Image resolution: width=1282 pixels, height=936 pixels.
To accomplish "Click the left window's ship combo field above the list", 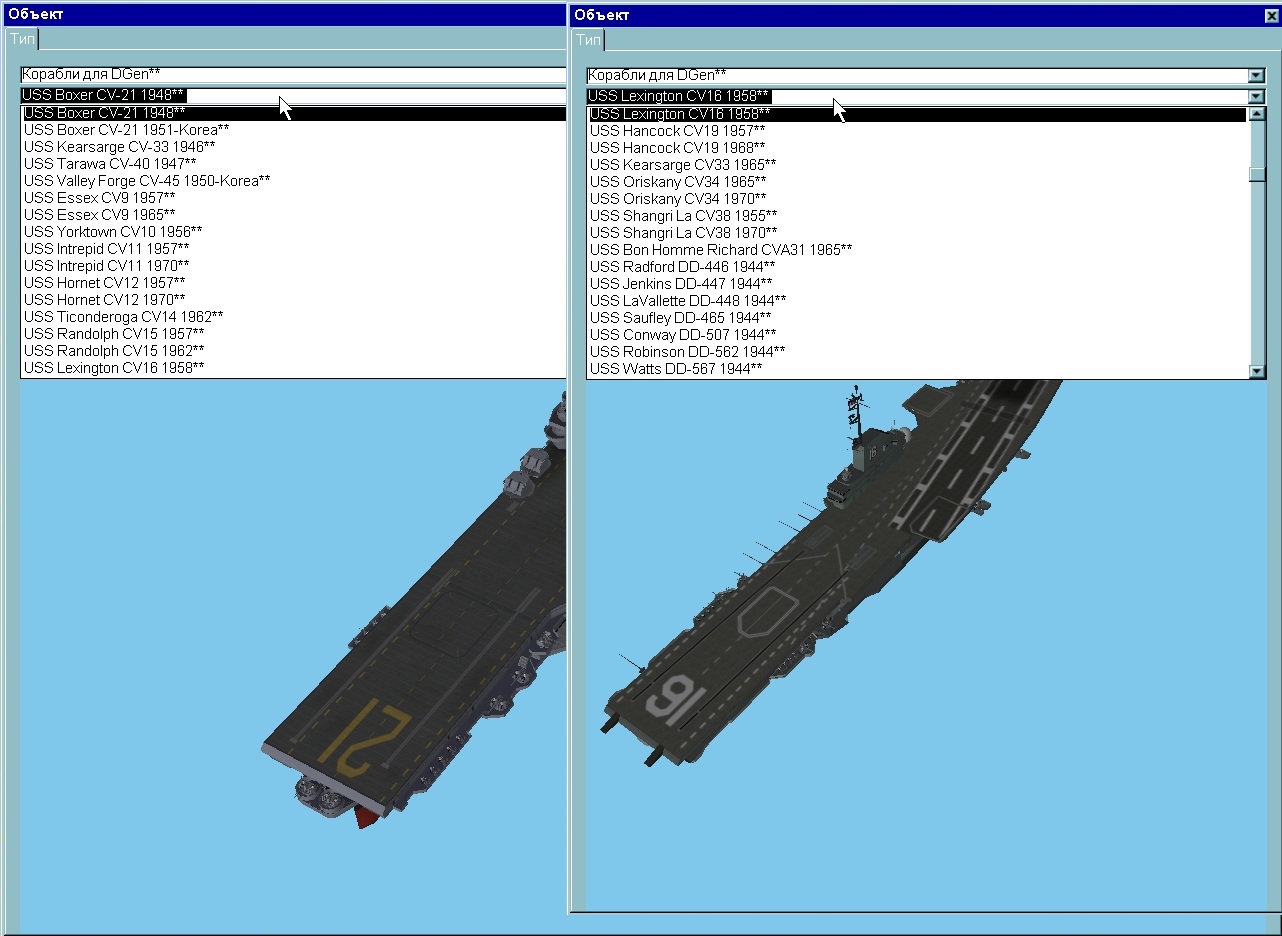I will (x=293, y=96).
